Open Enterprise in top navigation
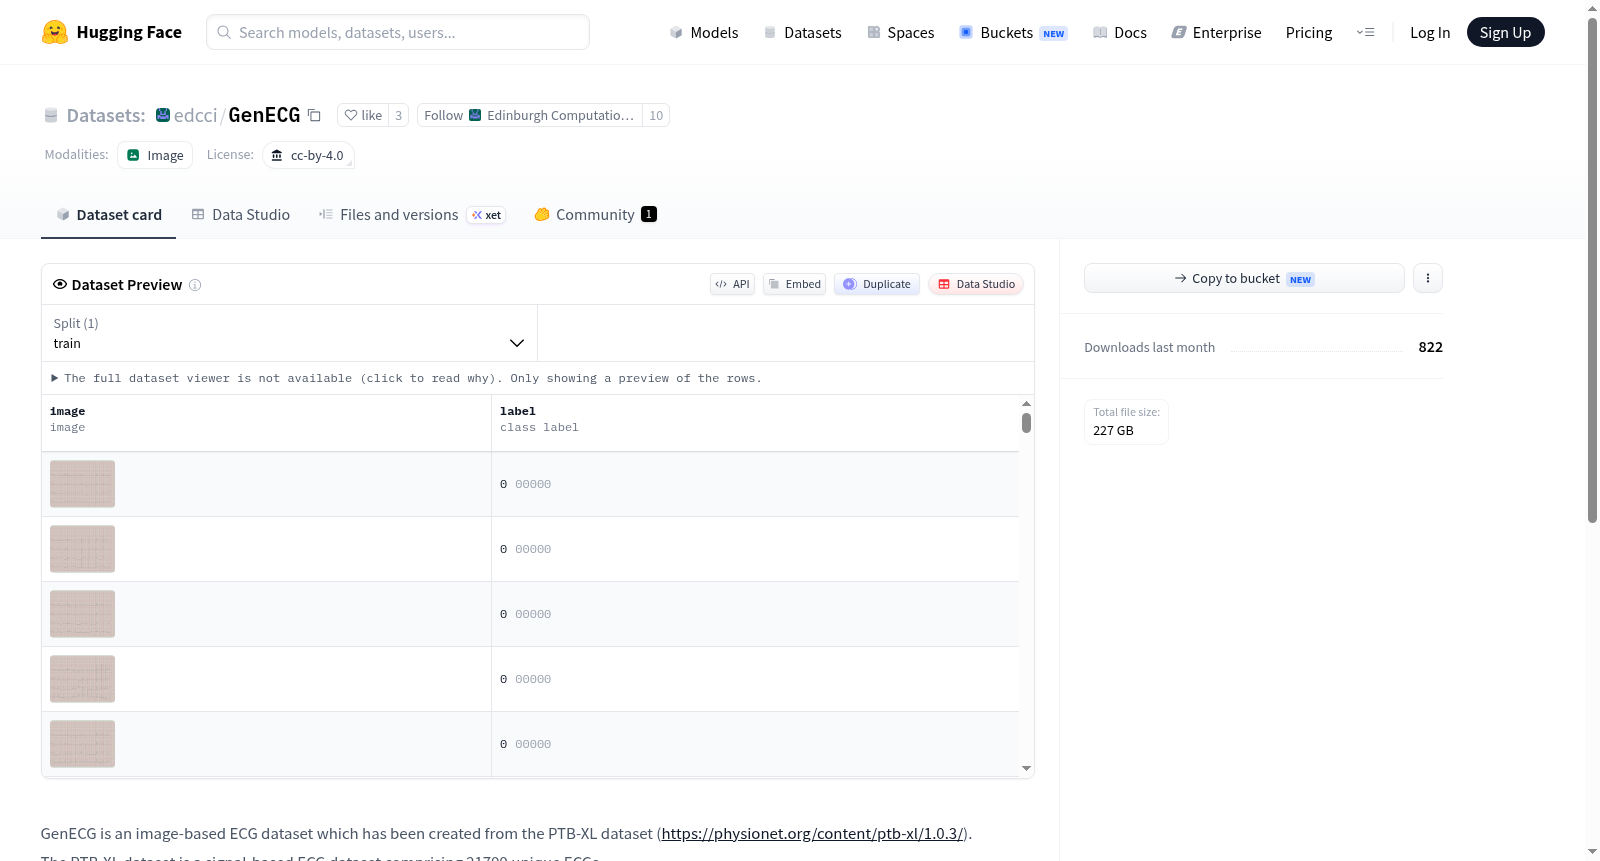The image size is (1600, 861). [1216, 32]
